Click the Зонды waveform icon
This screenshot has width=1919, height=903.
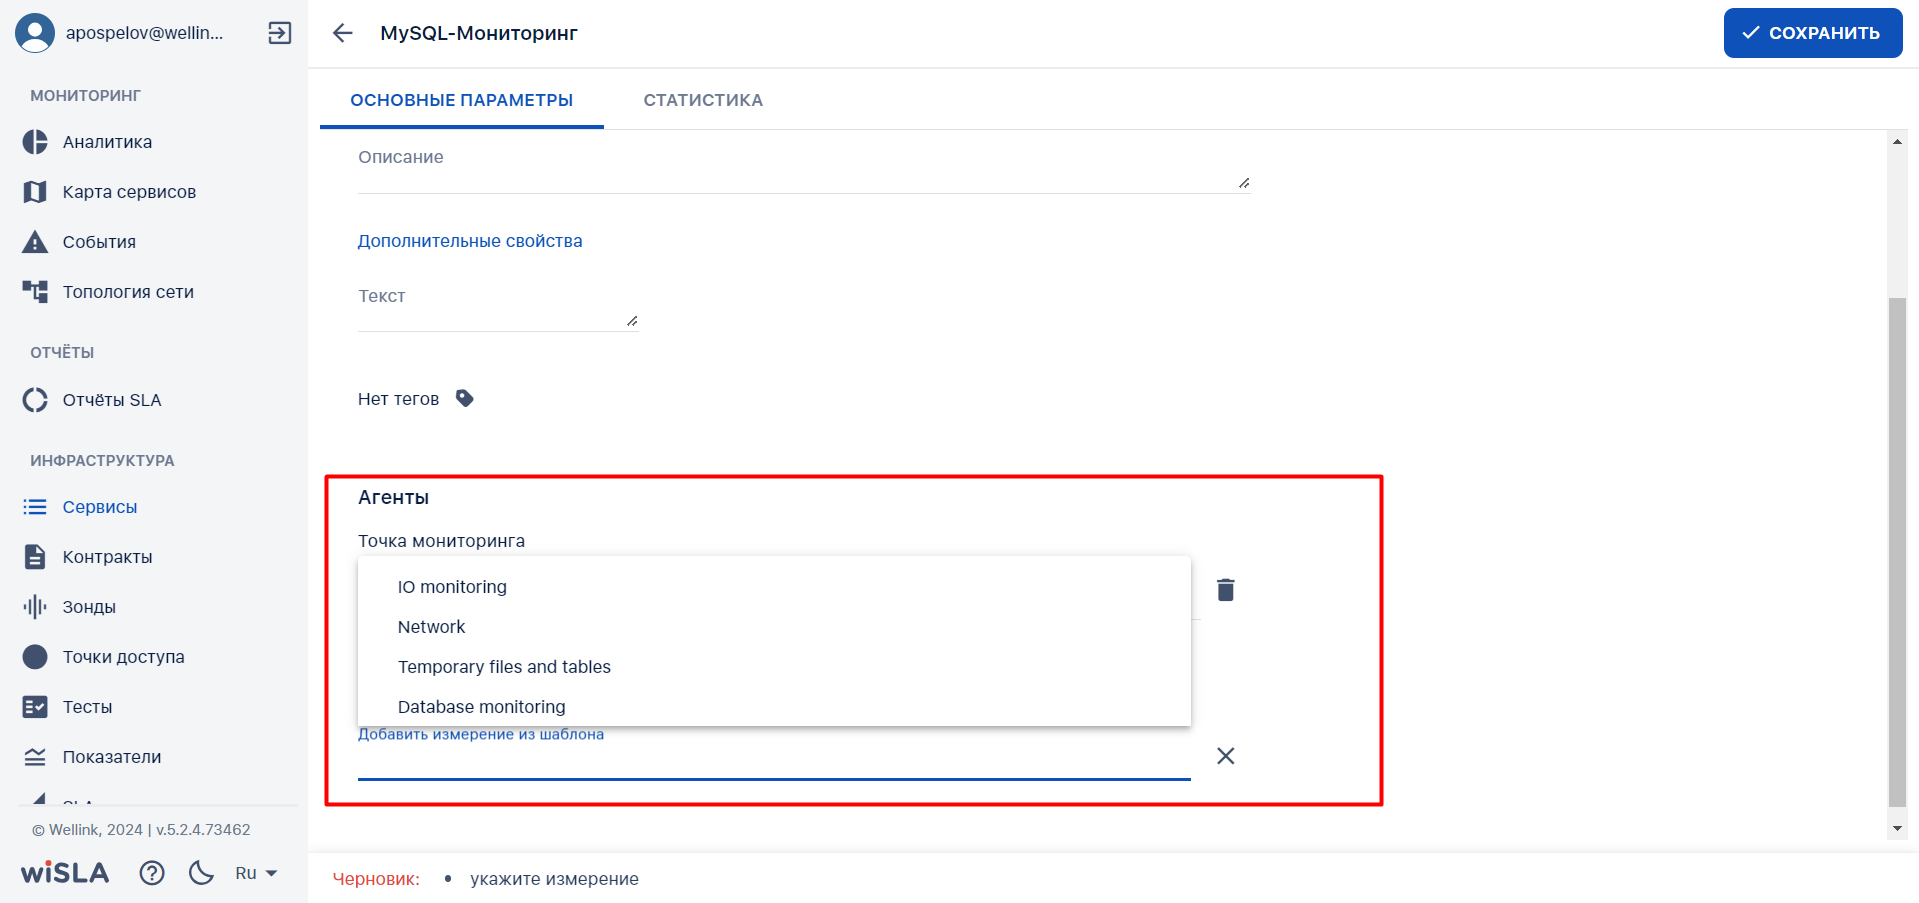click(35, 607)
